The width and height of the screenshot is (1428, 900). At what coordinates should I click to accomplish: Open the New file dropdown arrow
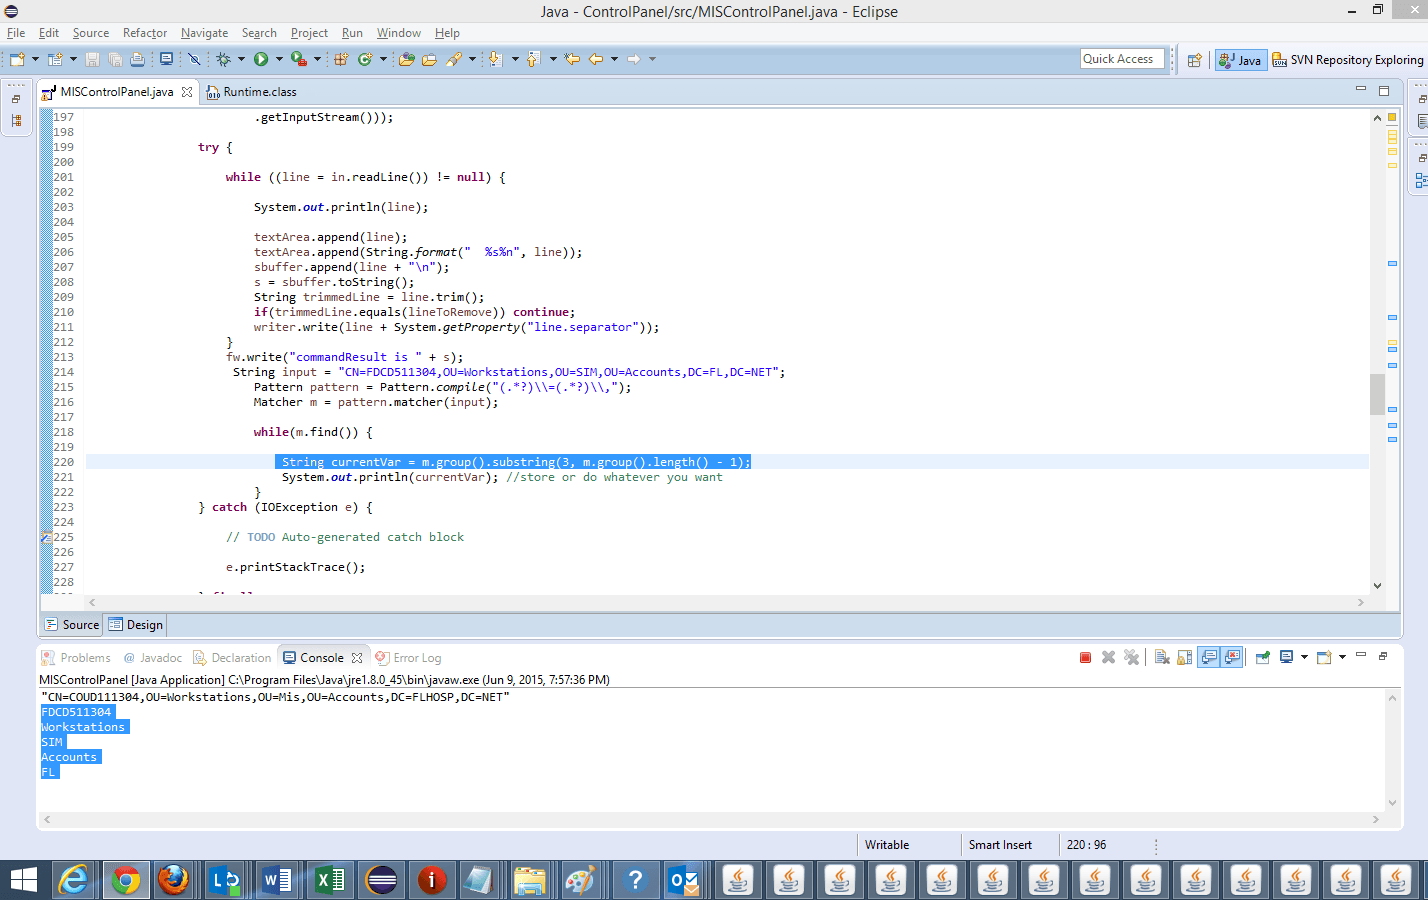coord(35,59)
